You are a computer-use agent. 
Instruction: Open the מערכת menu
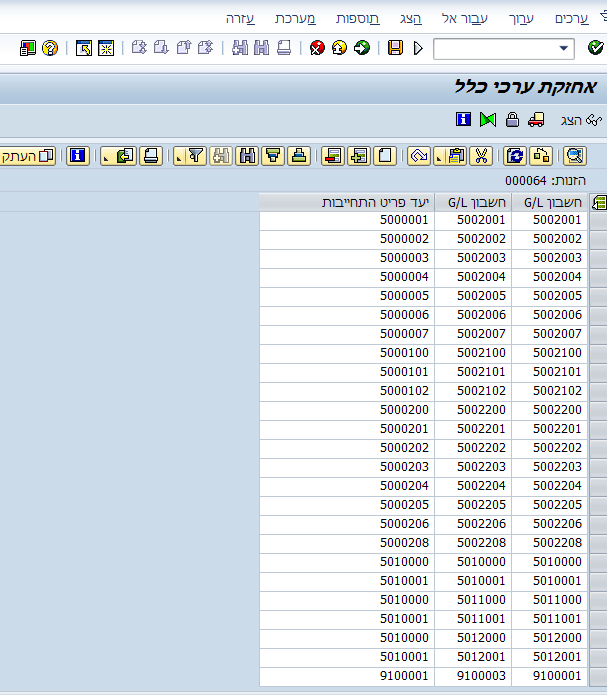tap(295, 19)
